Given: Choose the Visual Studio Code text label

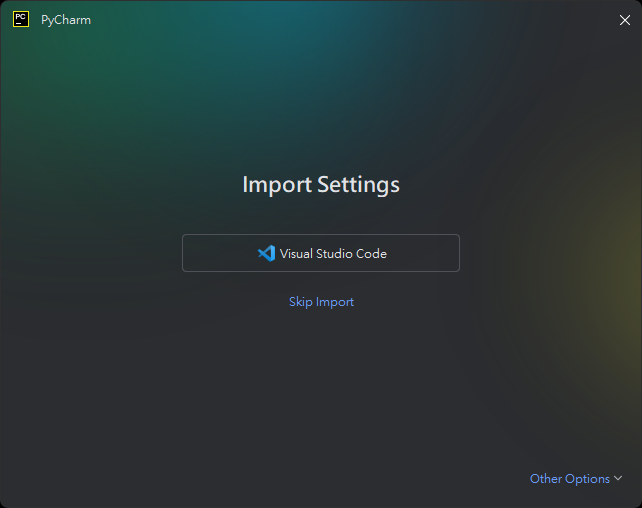Looking at the screenshot, I should coord(333,254).
